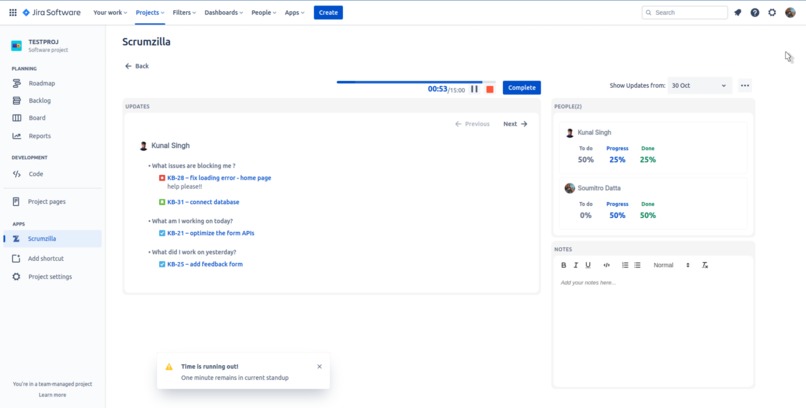Open the Normal text style dropdown
The height and width of the screenshot is (408, 806).
click(671, 265)
